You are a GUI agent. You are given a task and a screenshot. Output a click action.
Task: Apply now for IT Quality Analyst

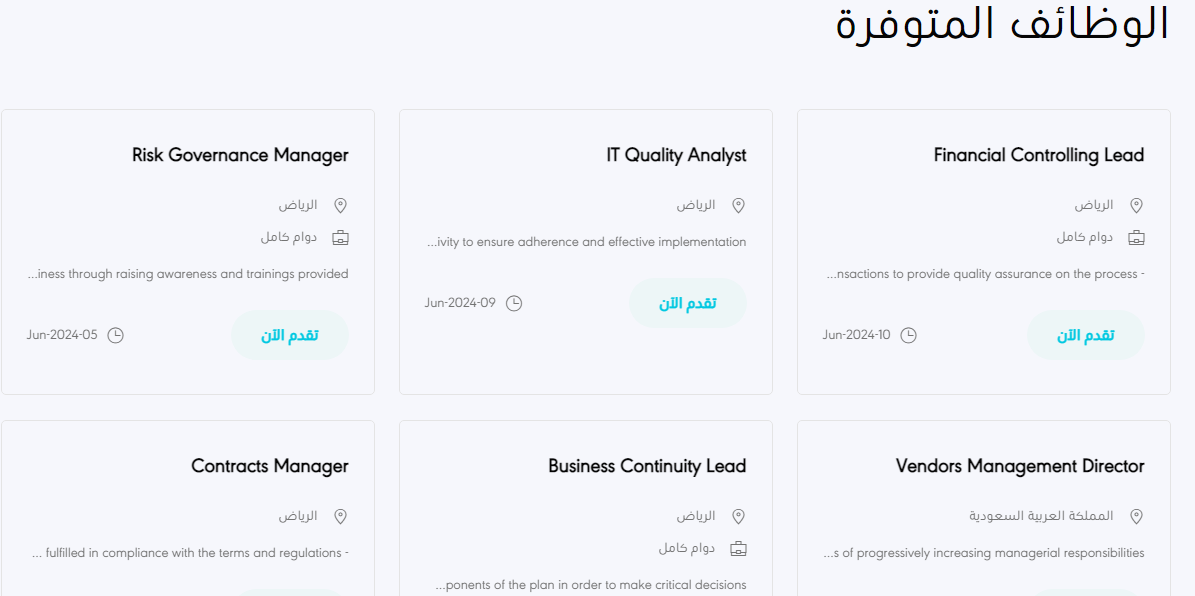(687, 303)
